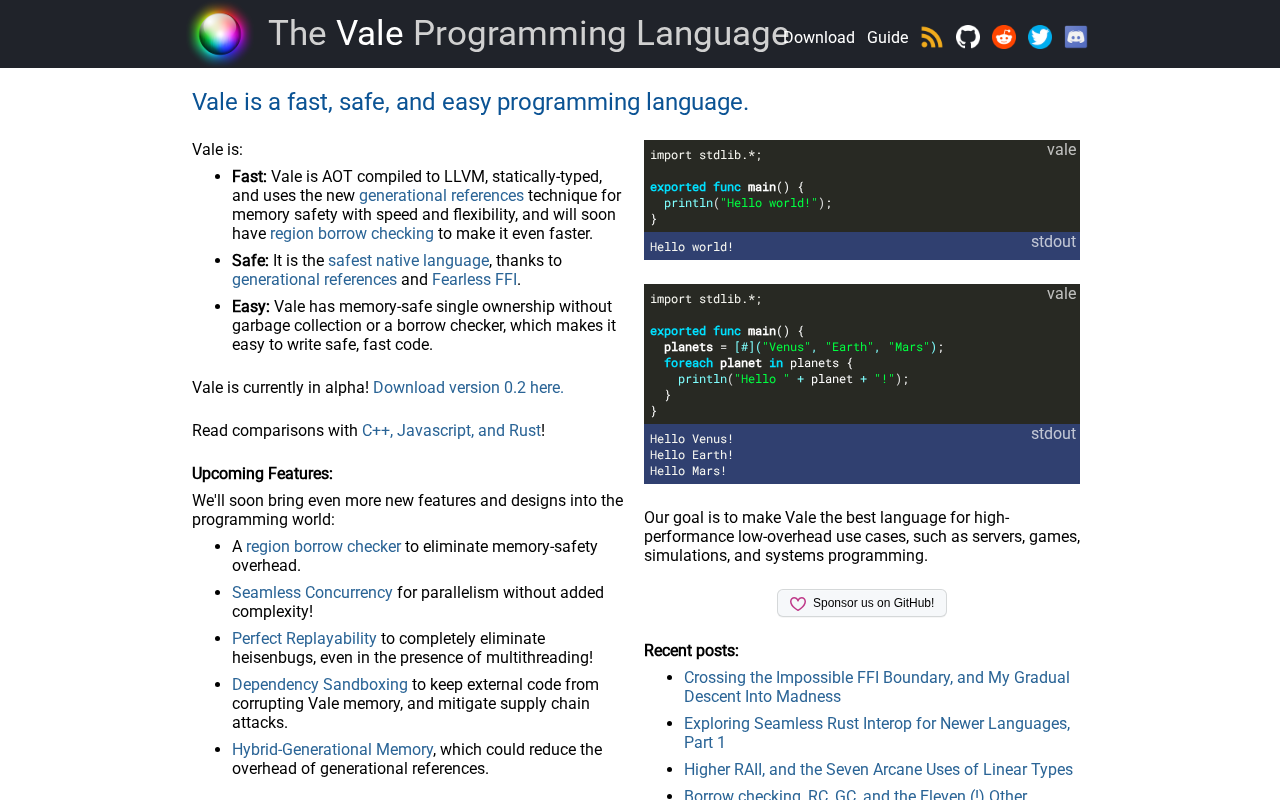Viewport: 1280px width, 800px height.
Task: Open the GitHub icon in header
Action: 968,37
